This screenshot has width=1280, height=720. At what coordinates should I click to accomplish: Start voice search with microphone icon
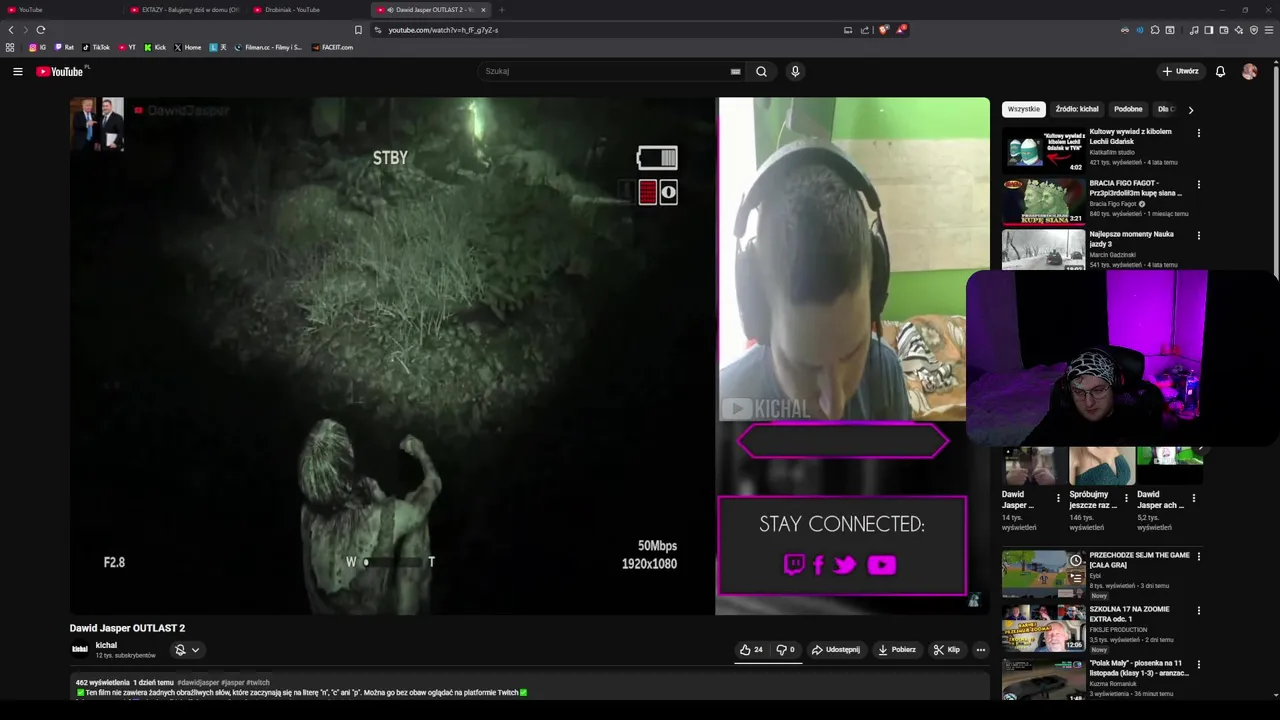(x=795, y=71)
